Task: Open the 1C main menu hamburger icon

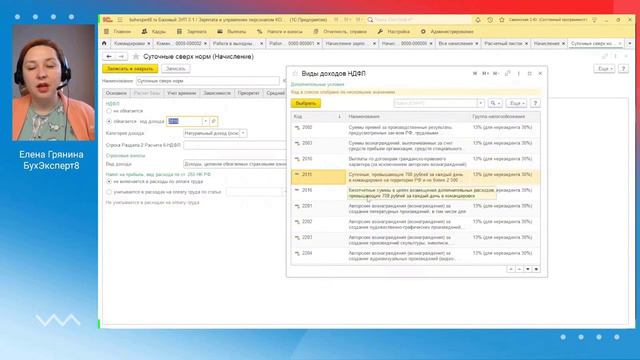Action: pos(120,20)
